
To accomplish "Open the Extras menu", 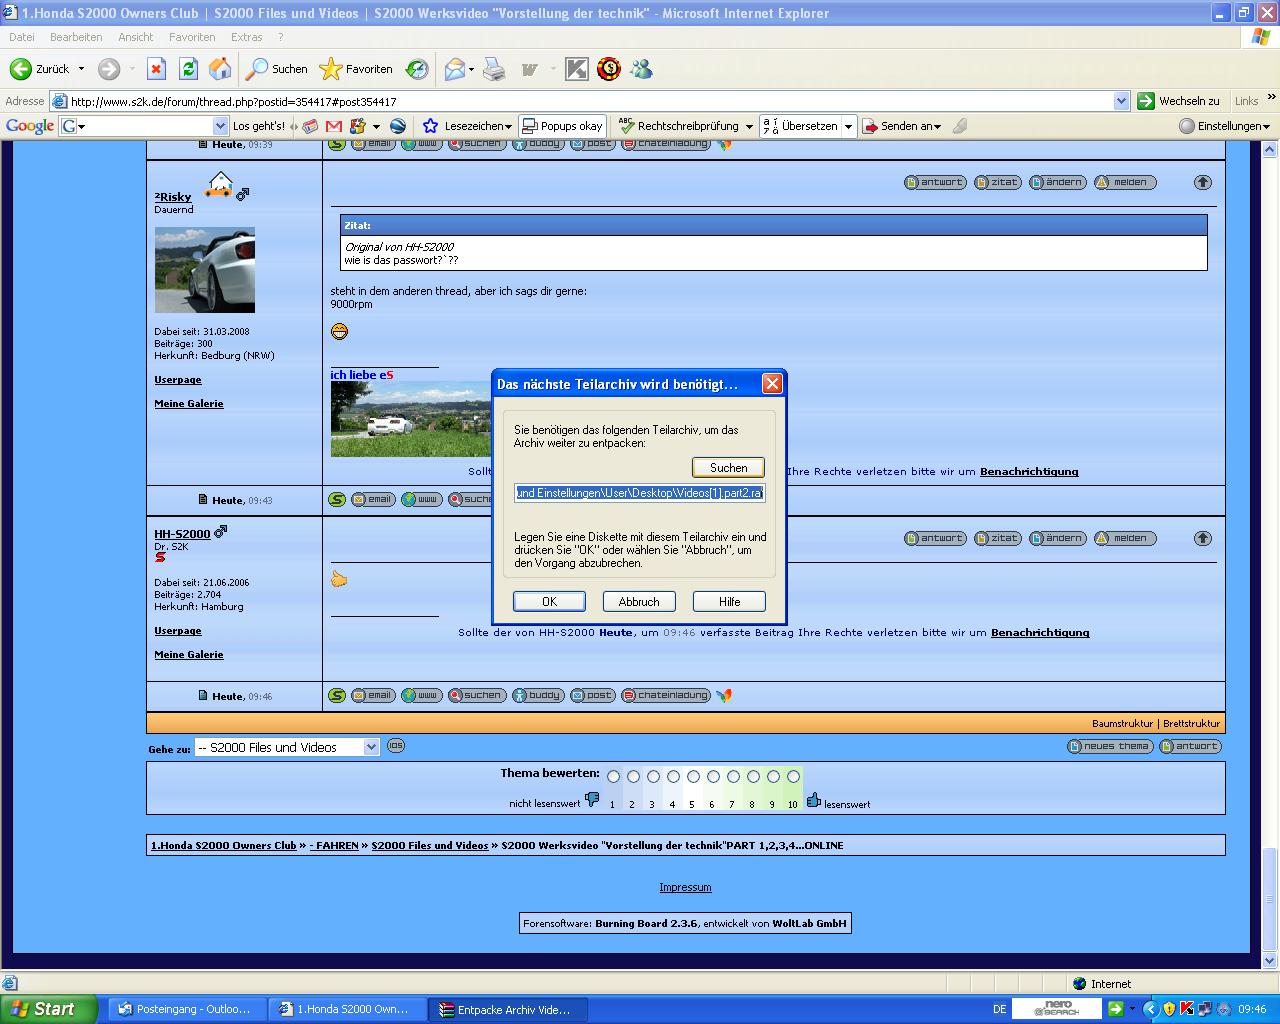I will (x=246, y=37).
